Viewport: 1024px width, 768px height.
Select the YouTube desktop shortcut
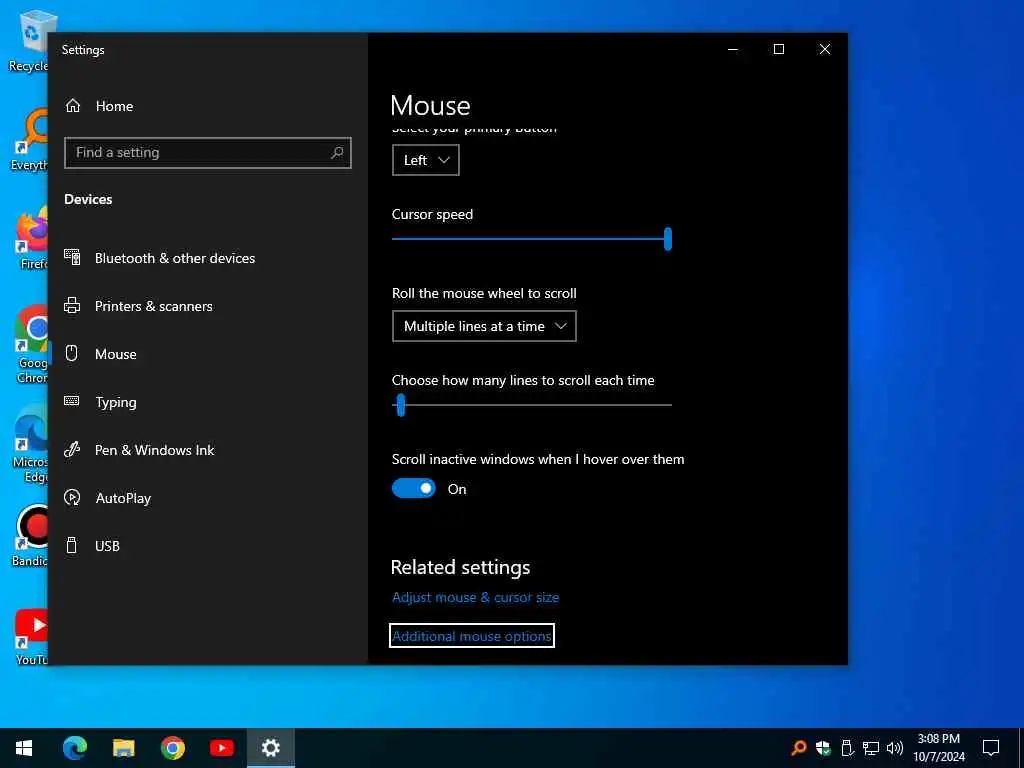point(31,637)
